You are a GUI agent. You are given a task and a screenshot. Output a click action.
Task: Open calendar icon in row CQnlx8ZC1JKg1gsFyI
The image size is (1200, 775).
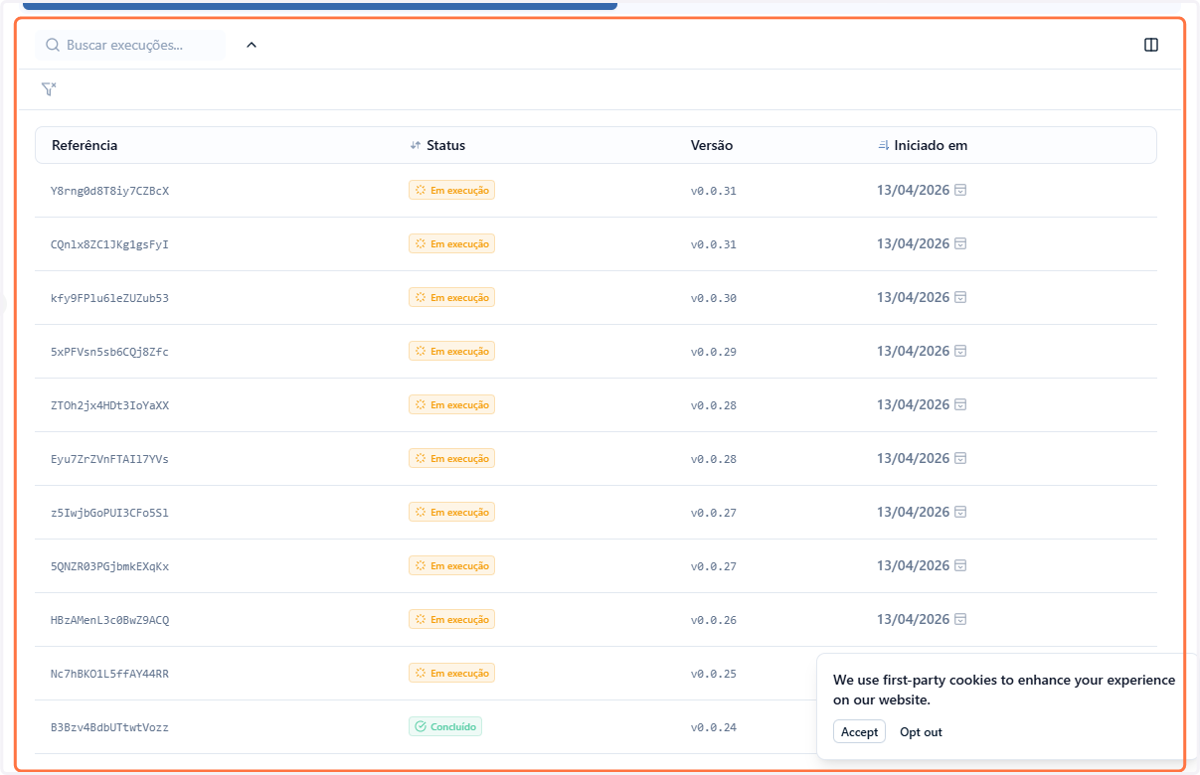pyautogui.click(x=961, y=244)
